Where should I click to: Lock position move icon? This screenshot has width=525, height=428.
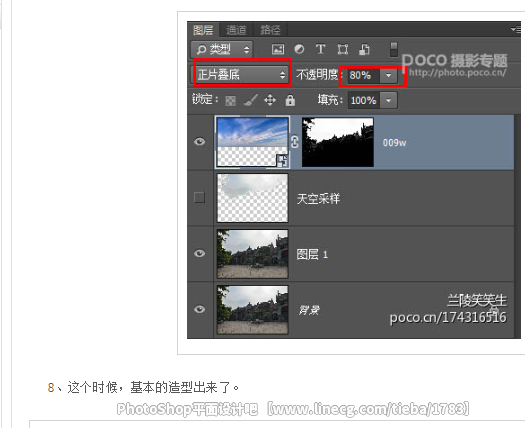pyautogui.click(x=270, y=100)
